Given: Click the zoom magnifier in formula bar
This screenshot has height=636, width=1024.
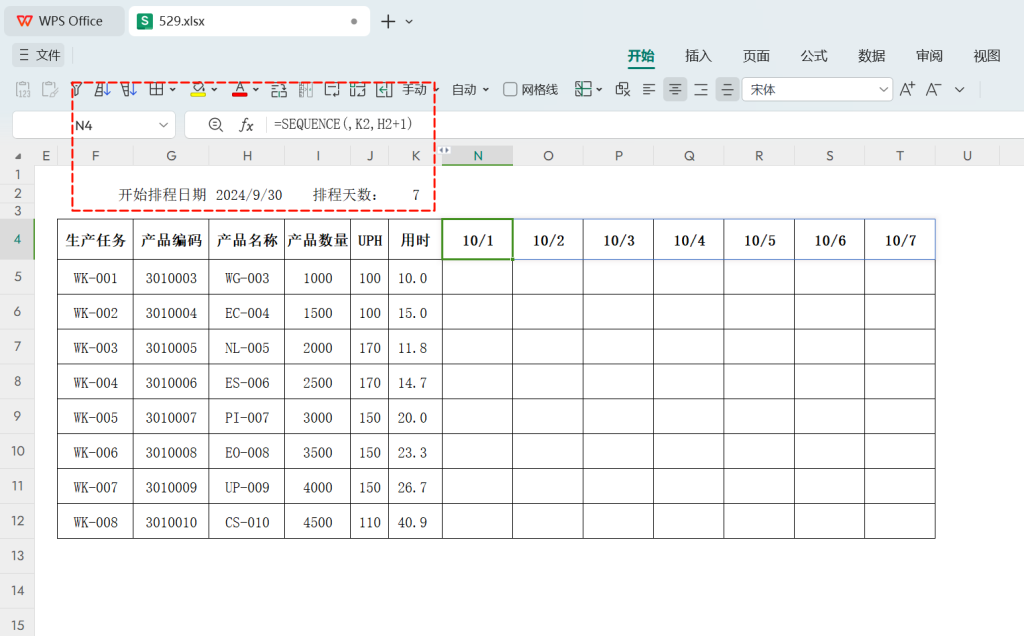Looking at the screenshot, I should 216,125.
